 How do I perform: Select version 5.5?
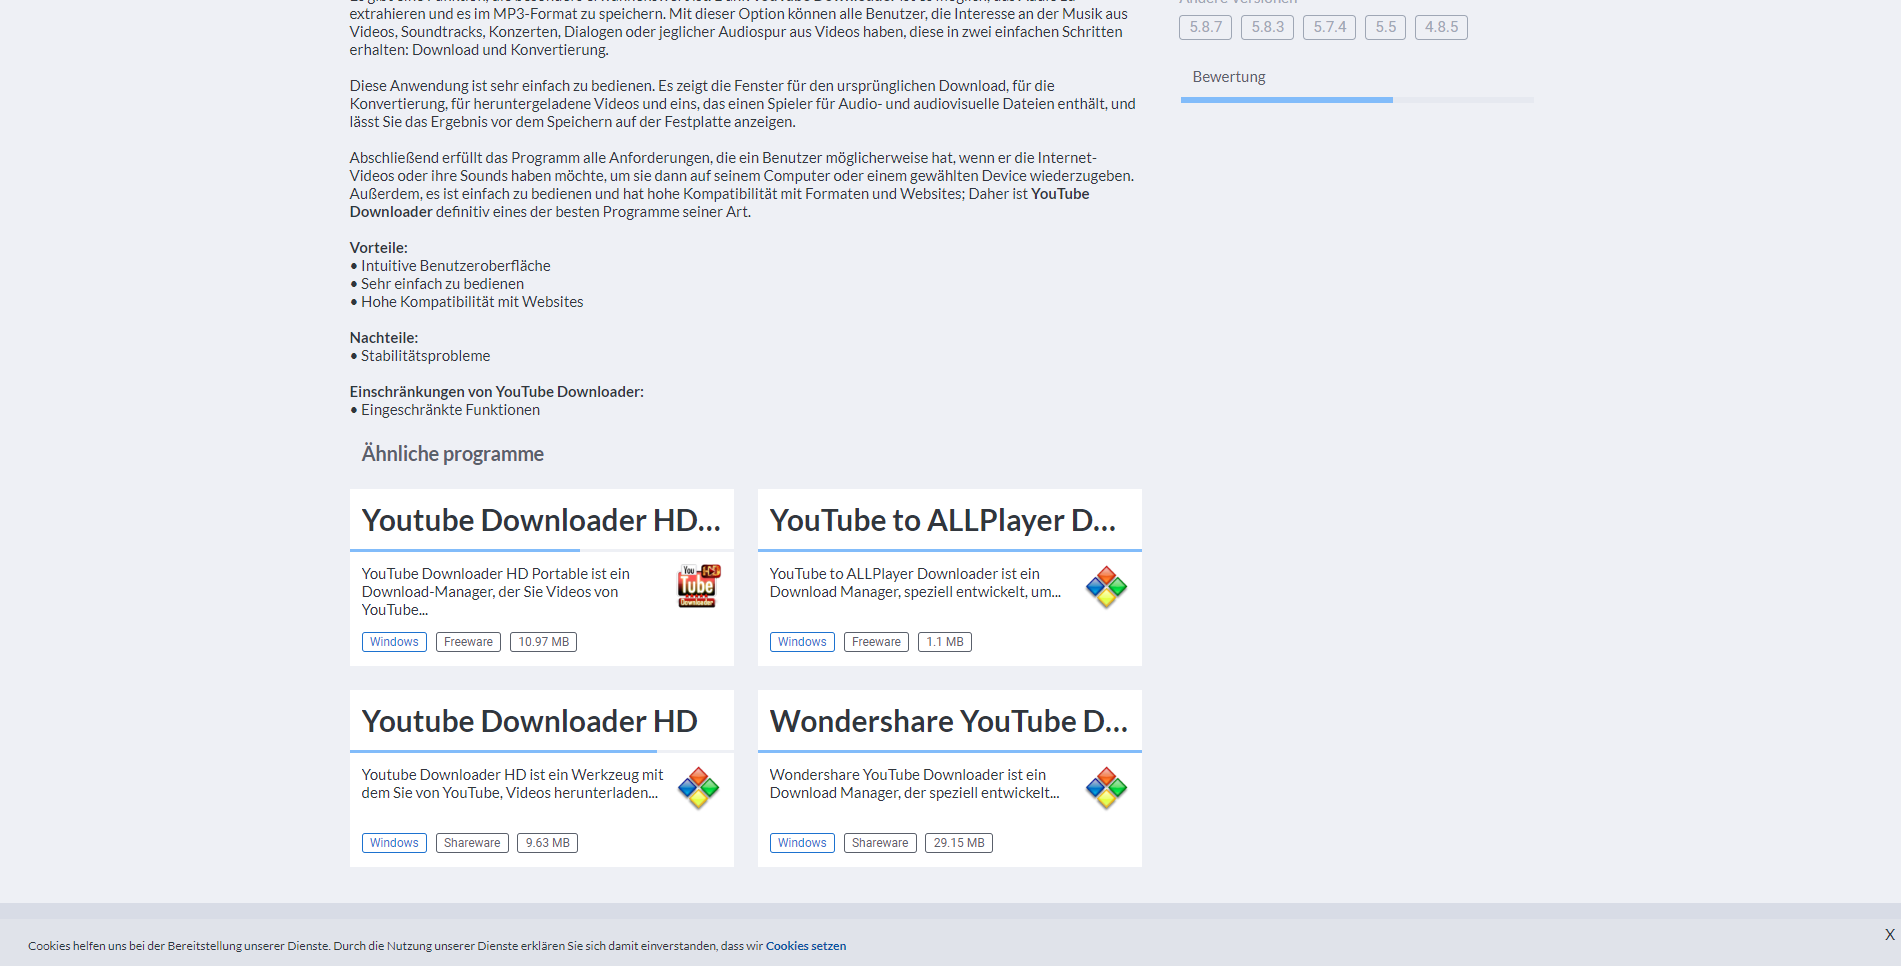(x=1385, y=27)
